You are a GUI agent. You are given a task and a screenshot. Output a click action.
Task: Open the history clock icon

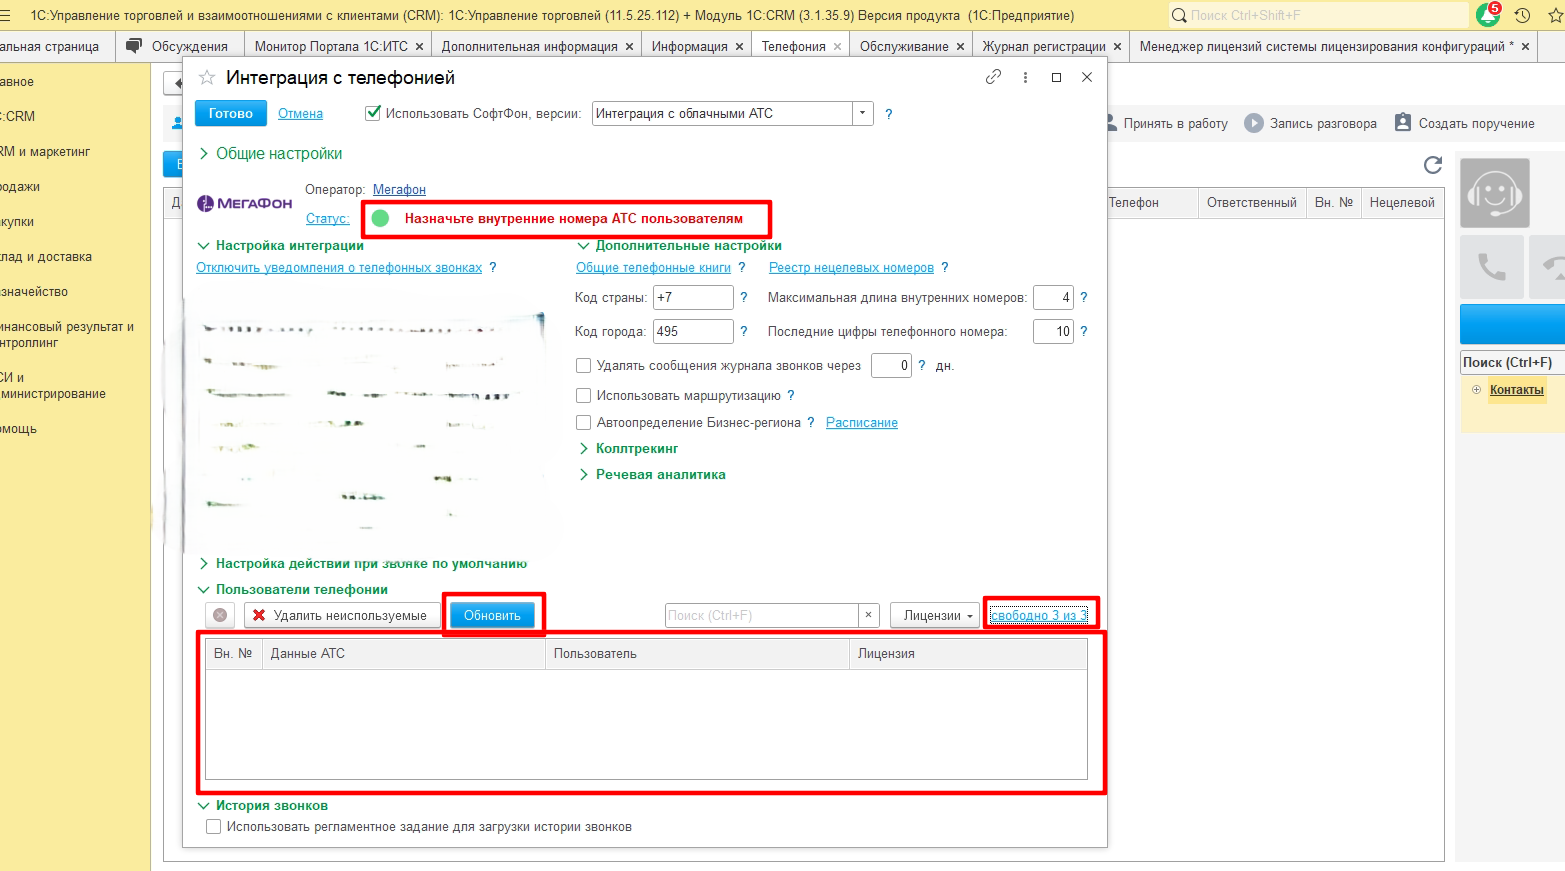(1522, 15)
